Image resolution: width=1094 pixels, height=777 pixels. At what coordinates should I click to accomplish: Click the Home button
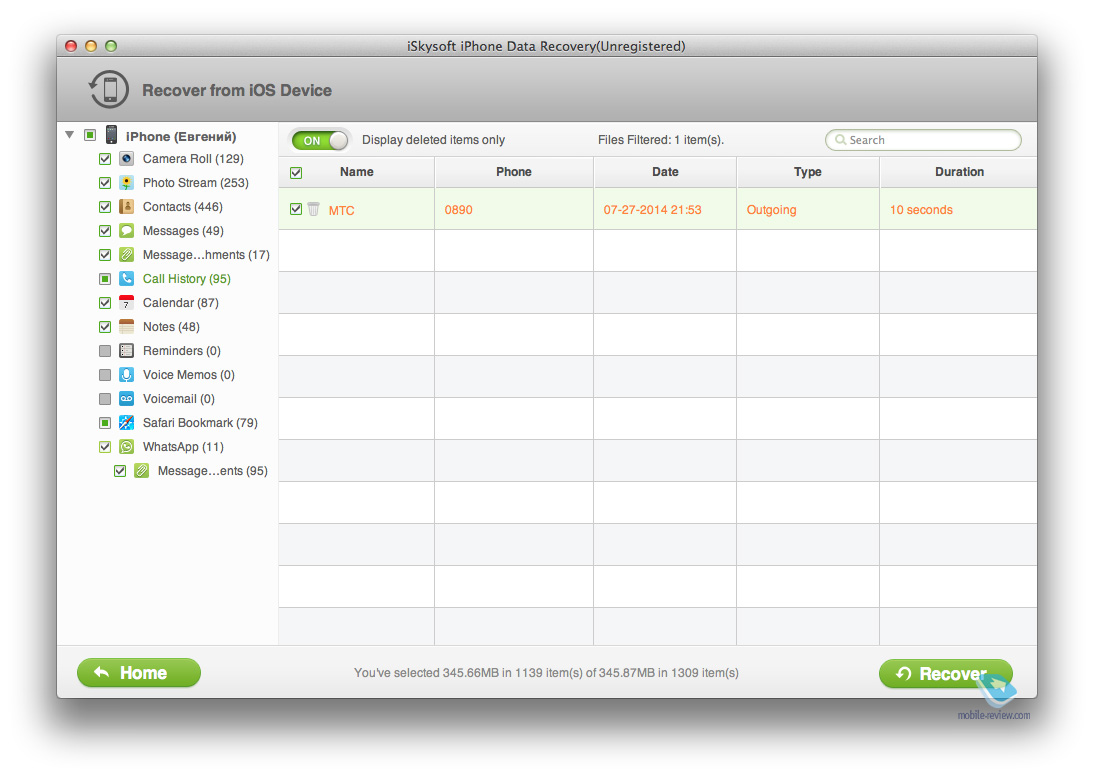pyautogui.click(x=139, y=673)
